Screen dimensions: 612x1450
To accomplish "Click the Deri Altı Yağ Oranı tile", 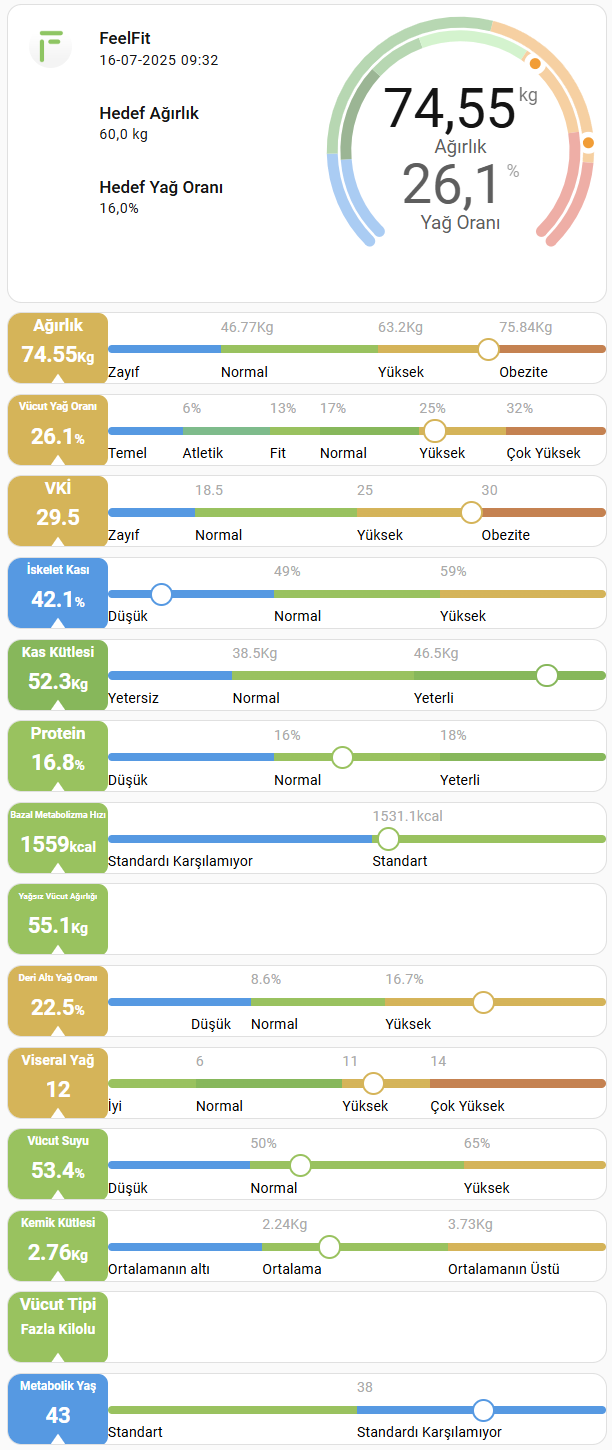I will (x=58, y=999).
